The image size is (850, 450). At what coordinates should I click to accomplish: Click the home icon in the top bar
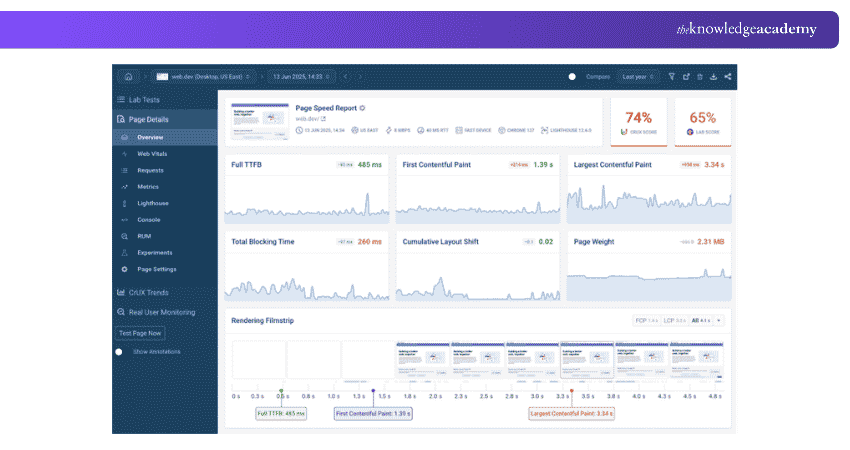128,76
